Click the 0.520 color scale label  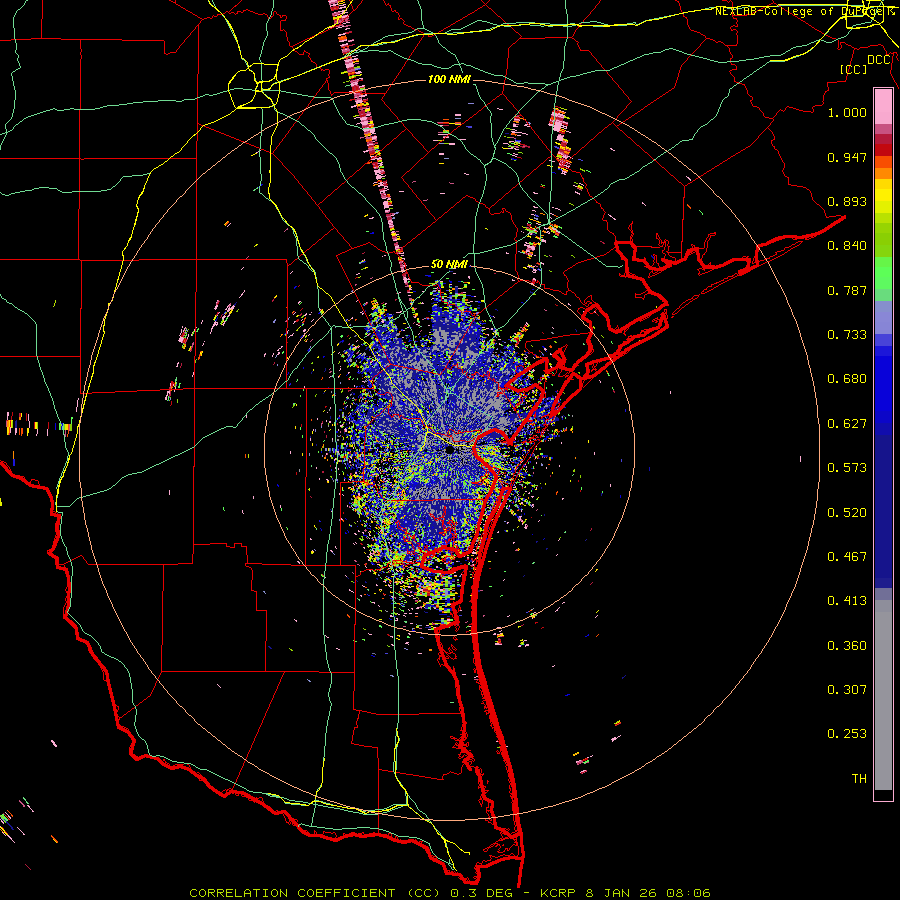pos(847,513)
